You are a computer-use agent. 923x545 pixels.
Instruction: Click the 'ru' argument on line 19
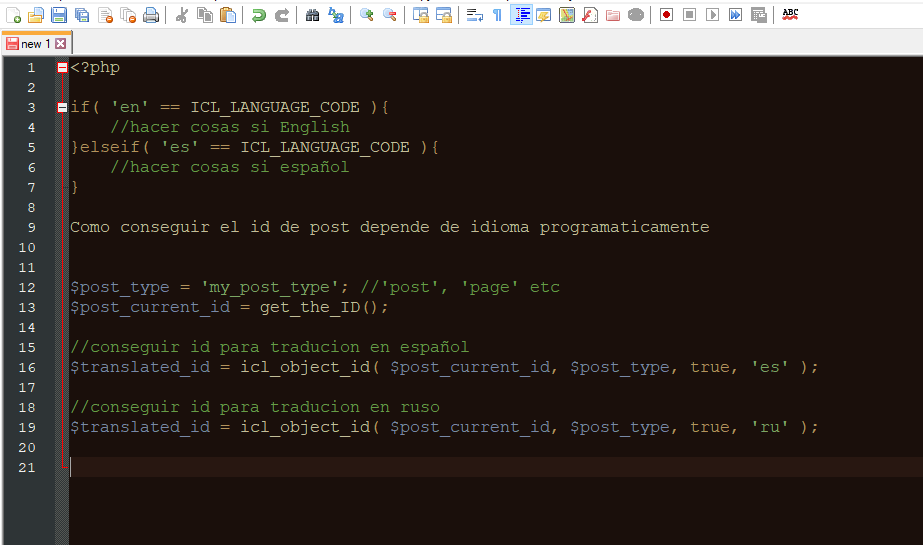tap(770, 428)
